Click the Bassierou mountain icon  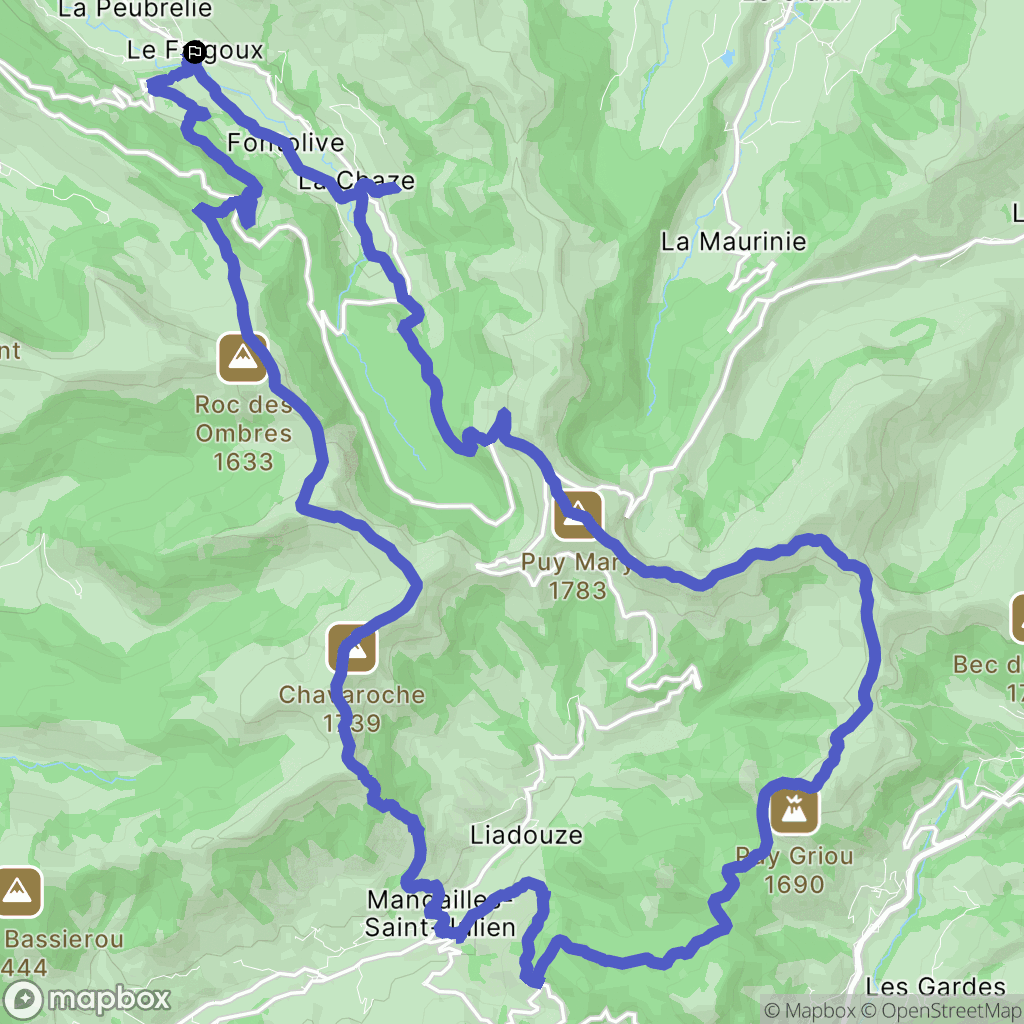(18, 892)
